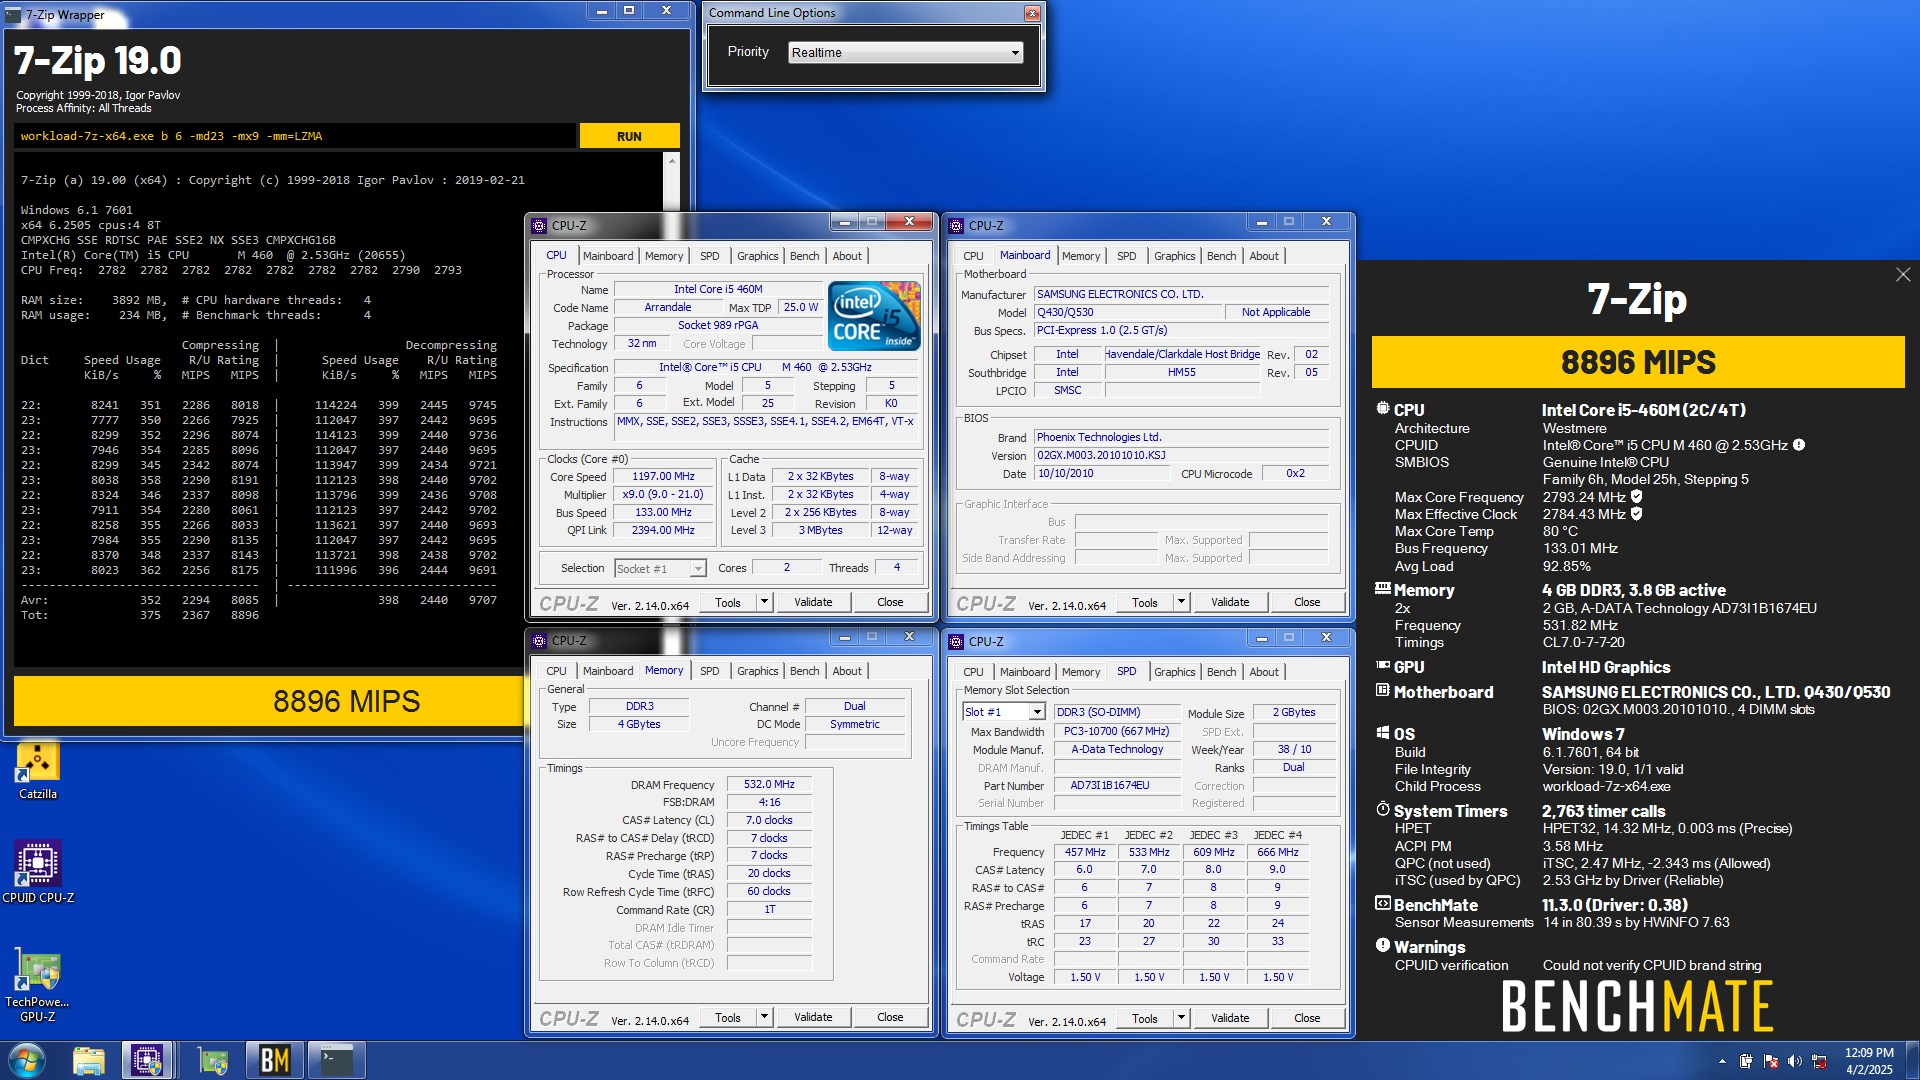Click the Code Name Arrandale value
This screenshot has width=1920, height=1080.
(x=668, y=307)
